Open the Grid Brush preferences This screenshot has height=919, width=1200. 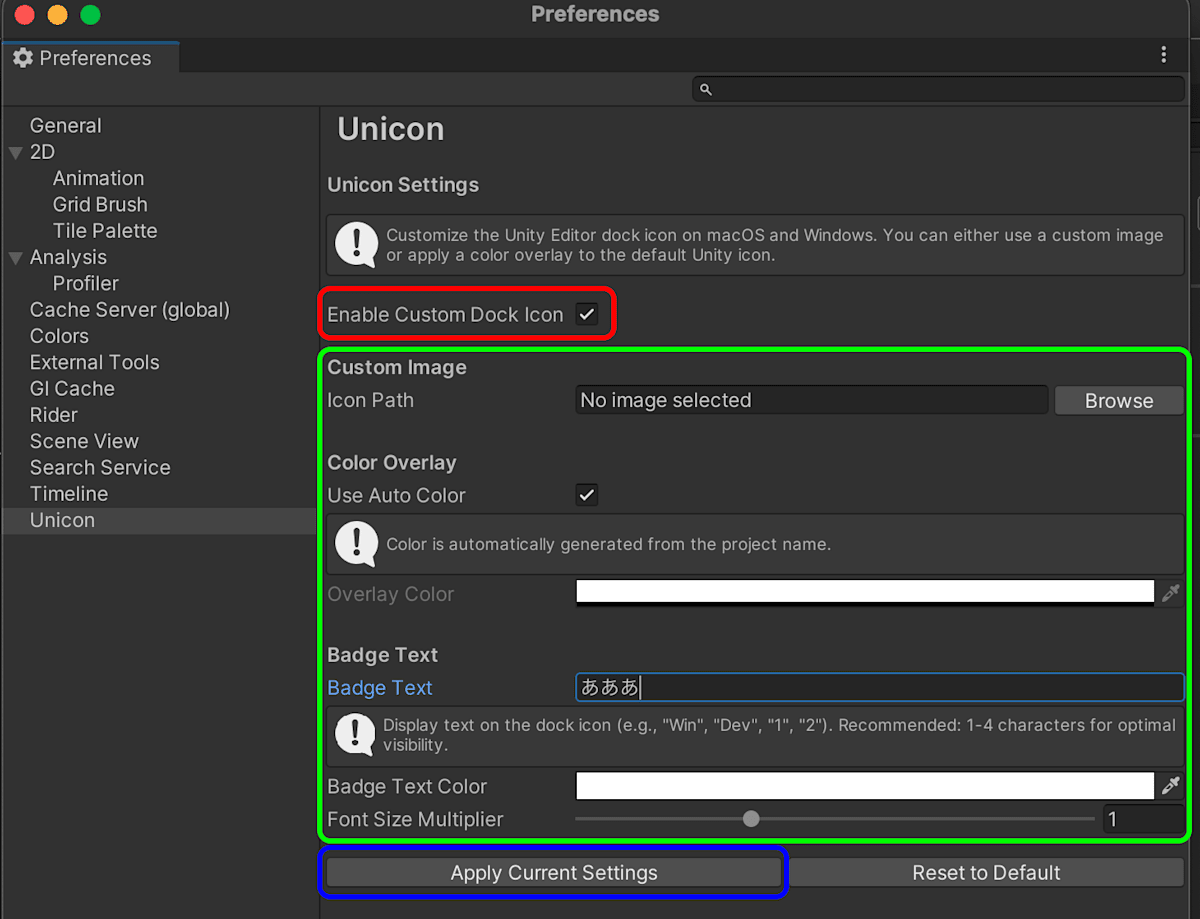[x=100, y=204]
